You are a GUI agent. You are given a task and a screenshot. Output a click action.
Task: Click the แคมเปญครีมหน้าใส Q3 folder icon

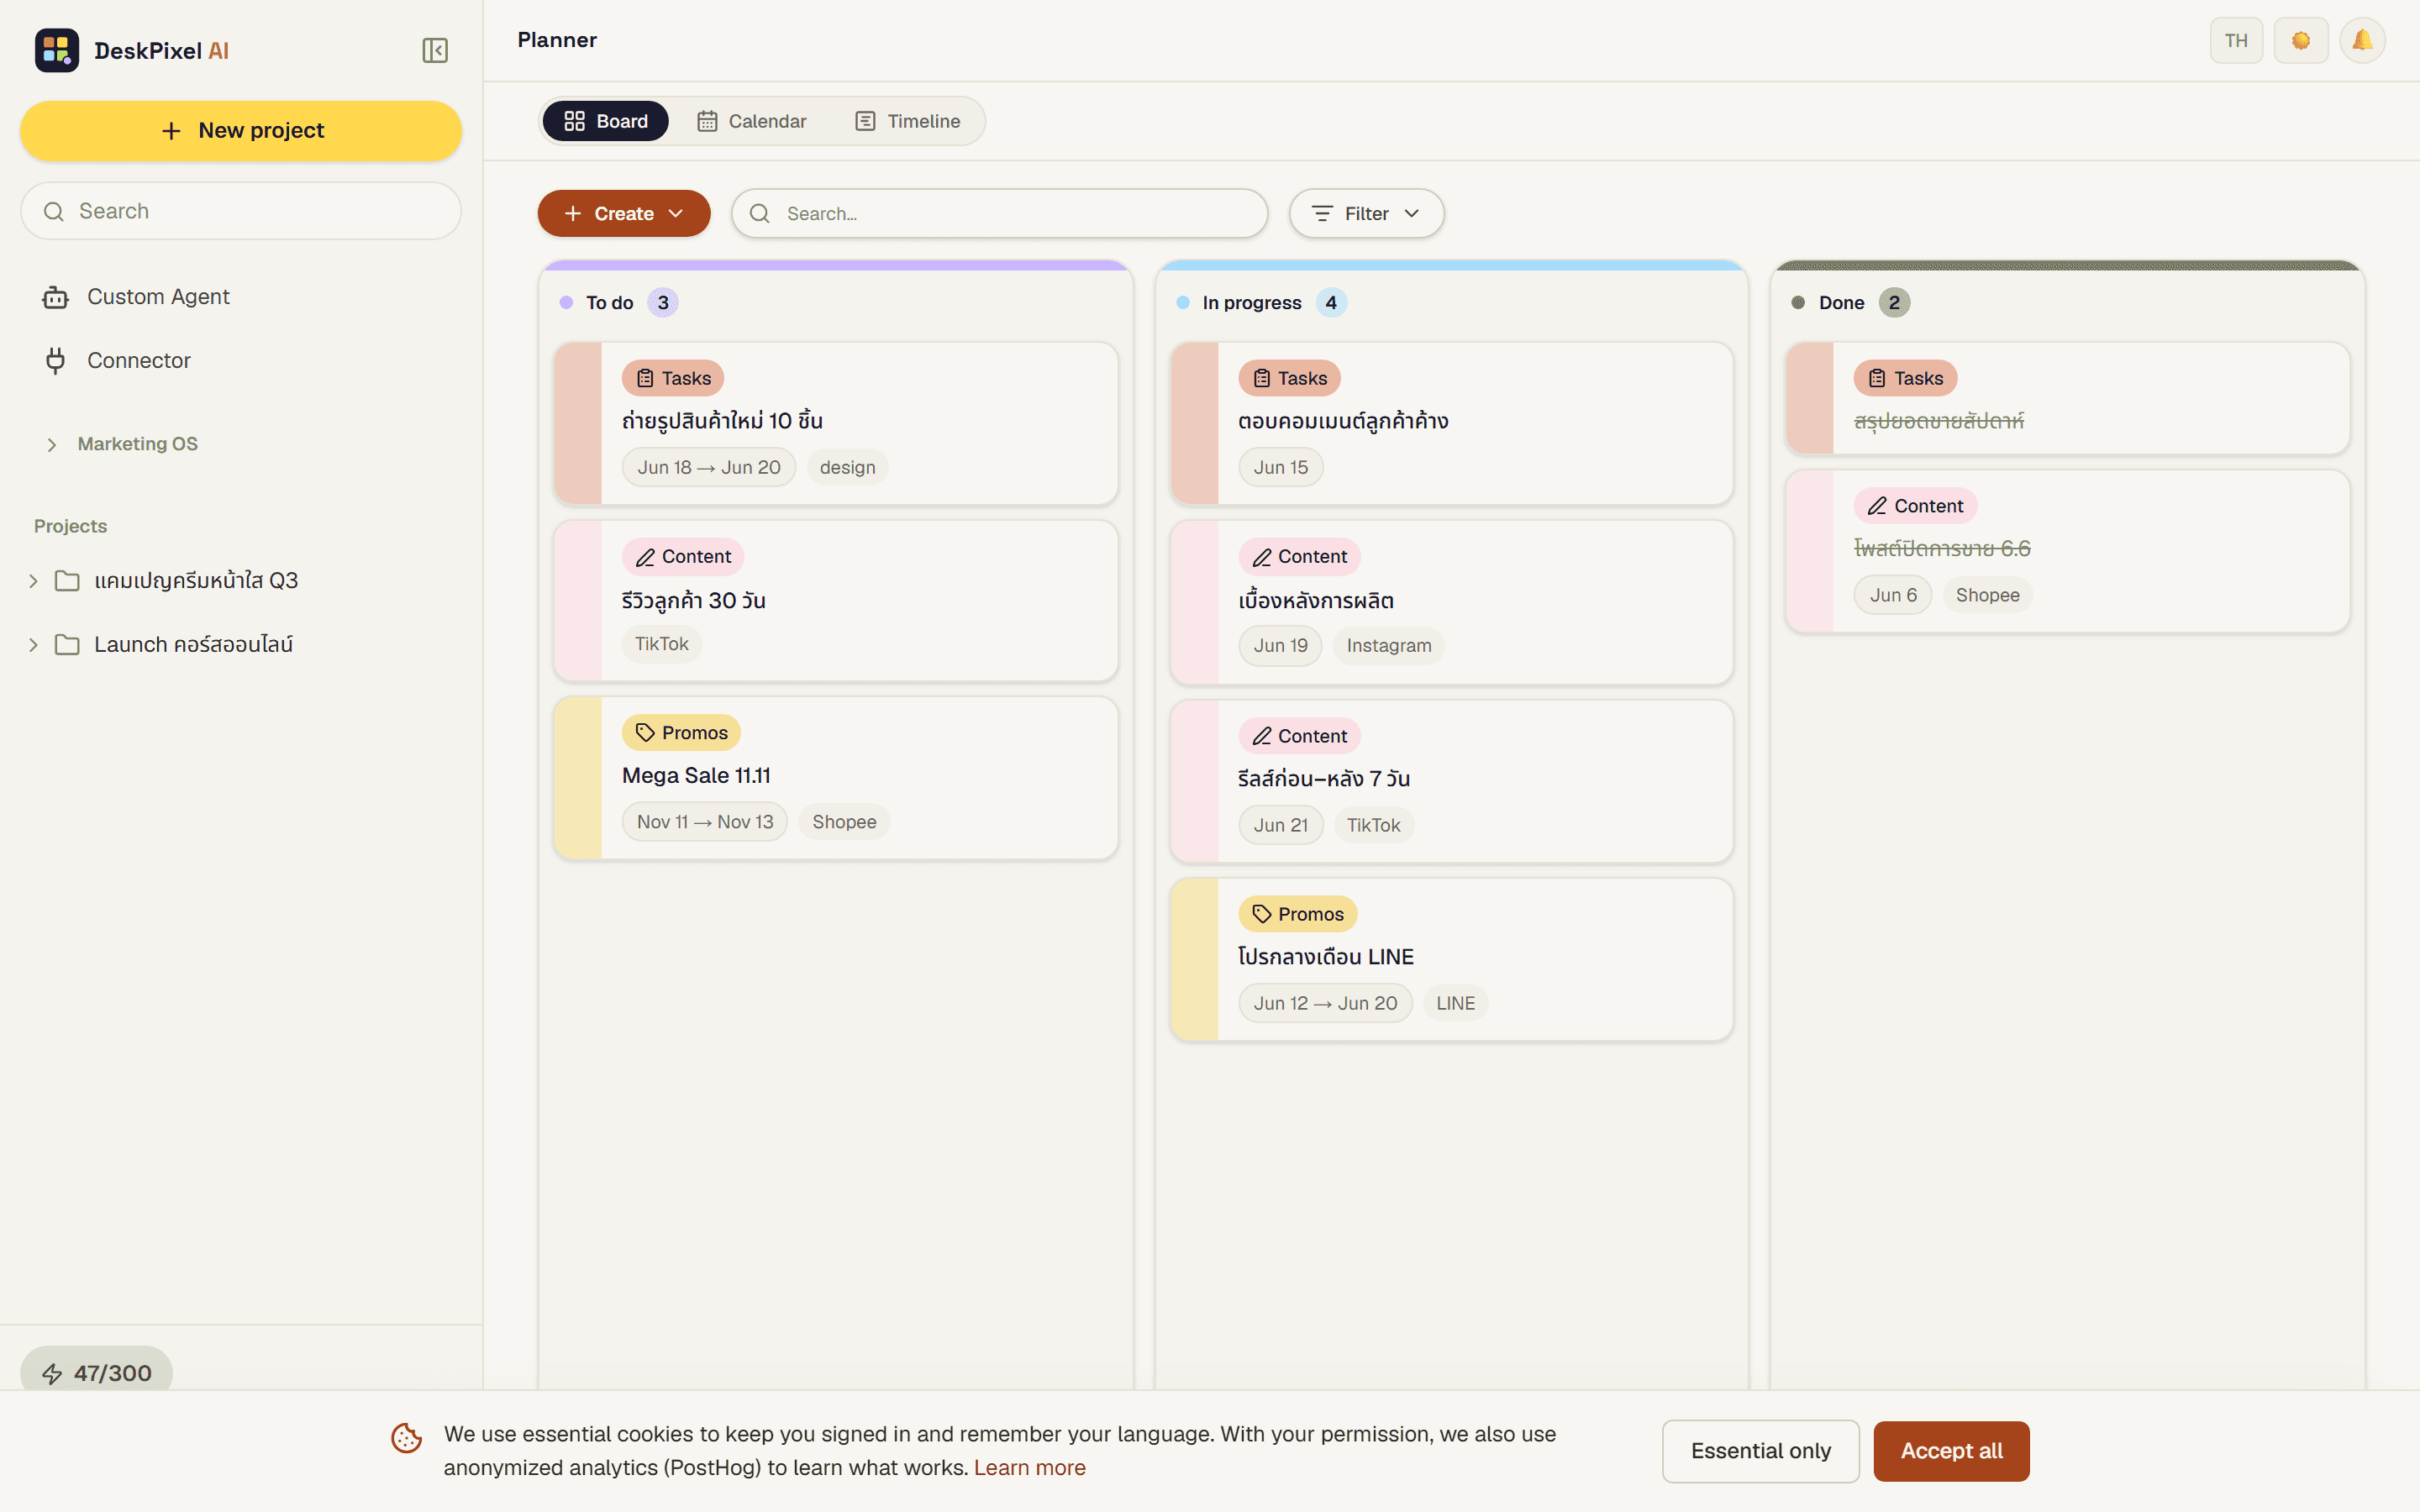click(67, 581)
